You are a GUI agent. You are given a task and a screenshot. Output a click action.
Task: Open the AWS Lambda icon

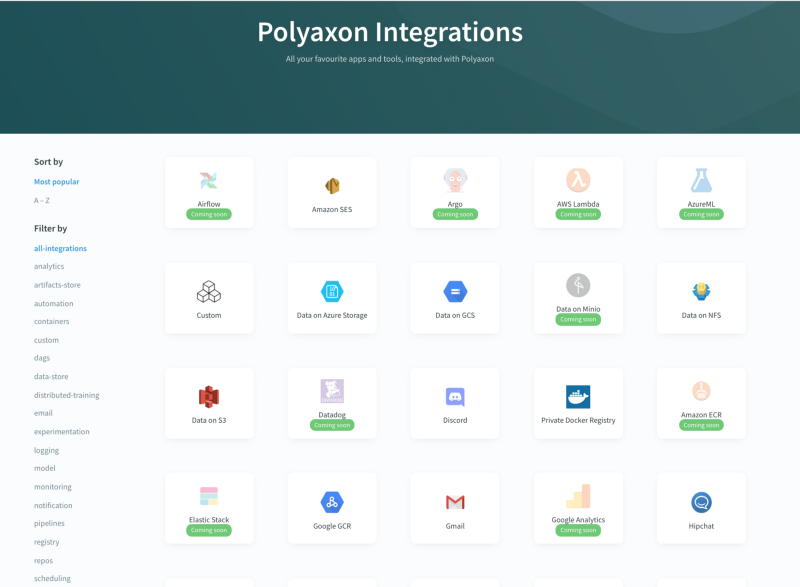pos(578,180)
